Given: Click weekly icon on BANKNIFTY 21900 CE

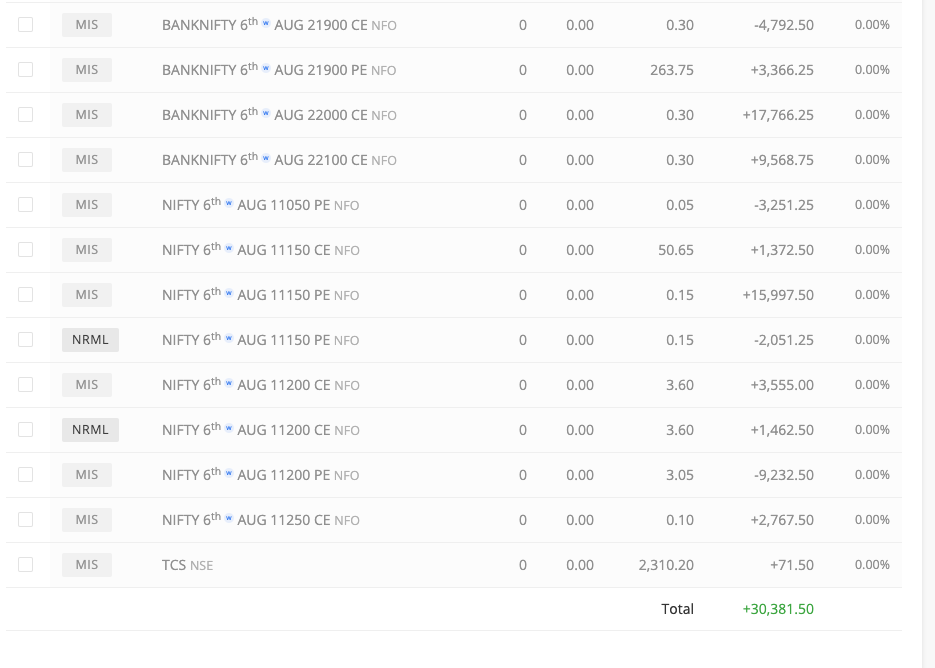Looking at the screenshot, I should [x=266, y=23].
